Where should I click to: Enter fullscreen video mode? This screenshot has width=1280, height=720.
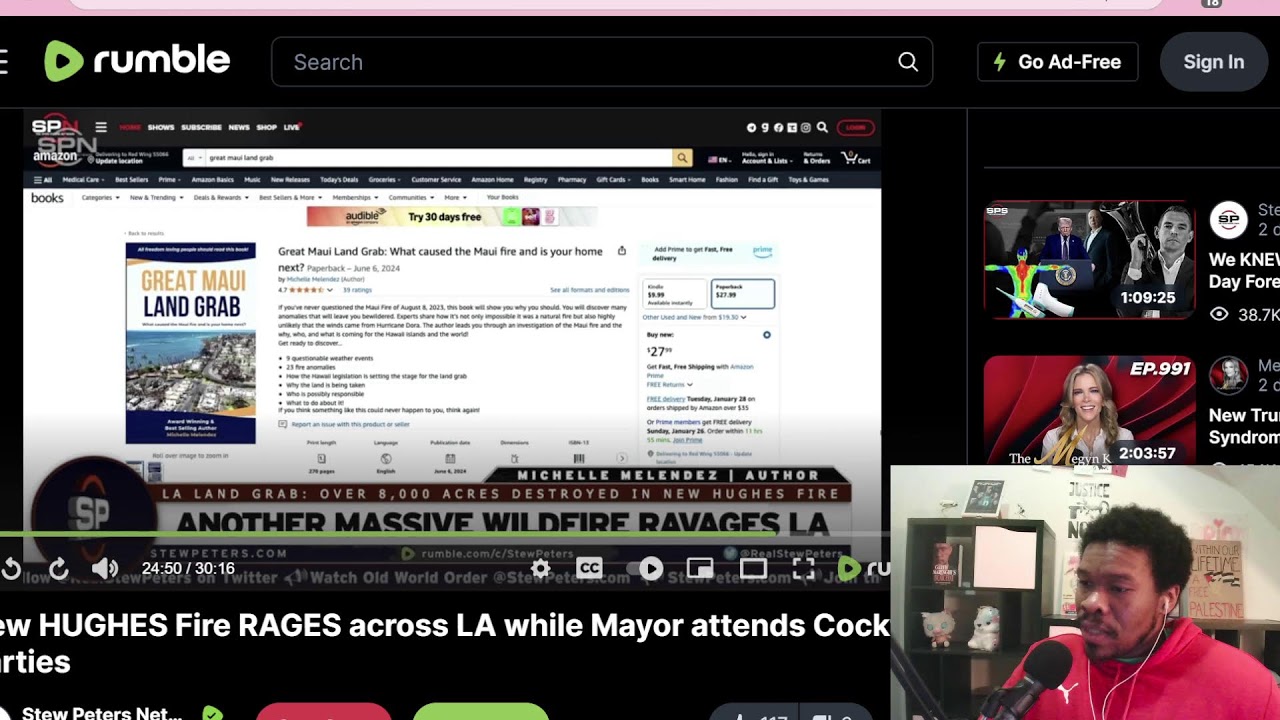pyautogui.click(x=803, y=569)
